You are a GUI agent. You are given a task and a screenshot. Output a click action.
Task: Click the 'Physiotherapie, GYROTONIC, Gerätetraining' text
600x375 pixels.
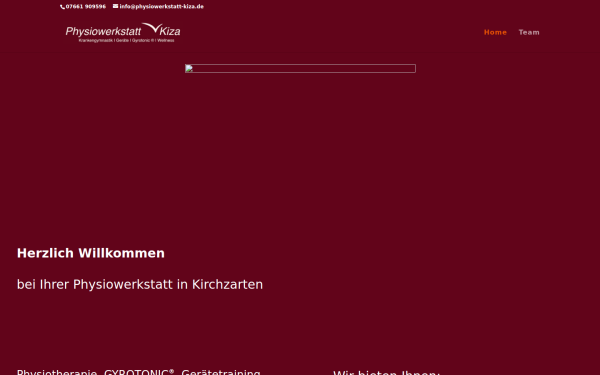pyautogui.click(x=139, y=372)
